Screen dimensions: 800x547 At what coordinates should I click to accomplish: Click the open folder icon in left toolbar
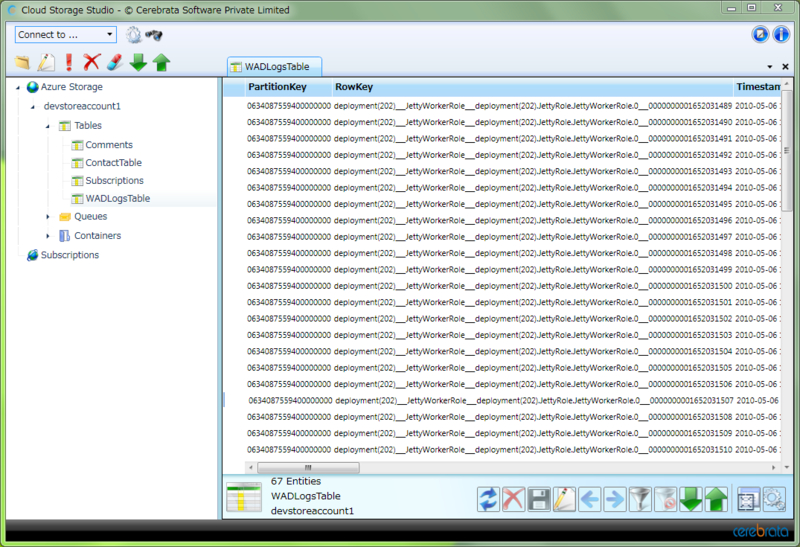[22, 63]
